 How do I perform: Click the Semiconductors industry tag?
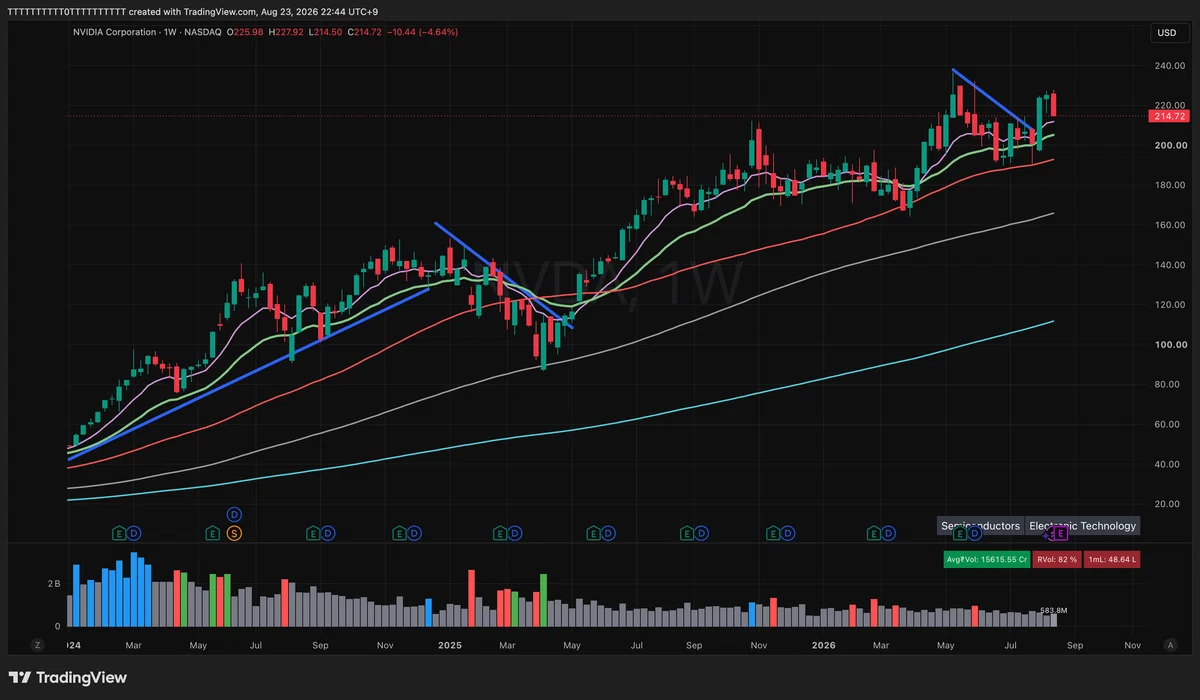(x=981, y=526)
